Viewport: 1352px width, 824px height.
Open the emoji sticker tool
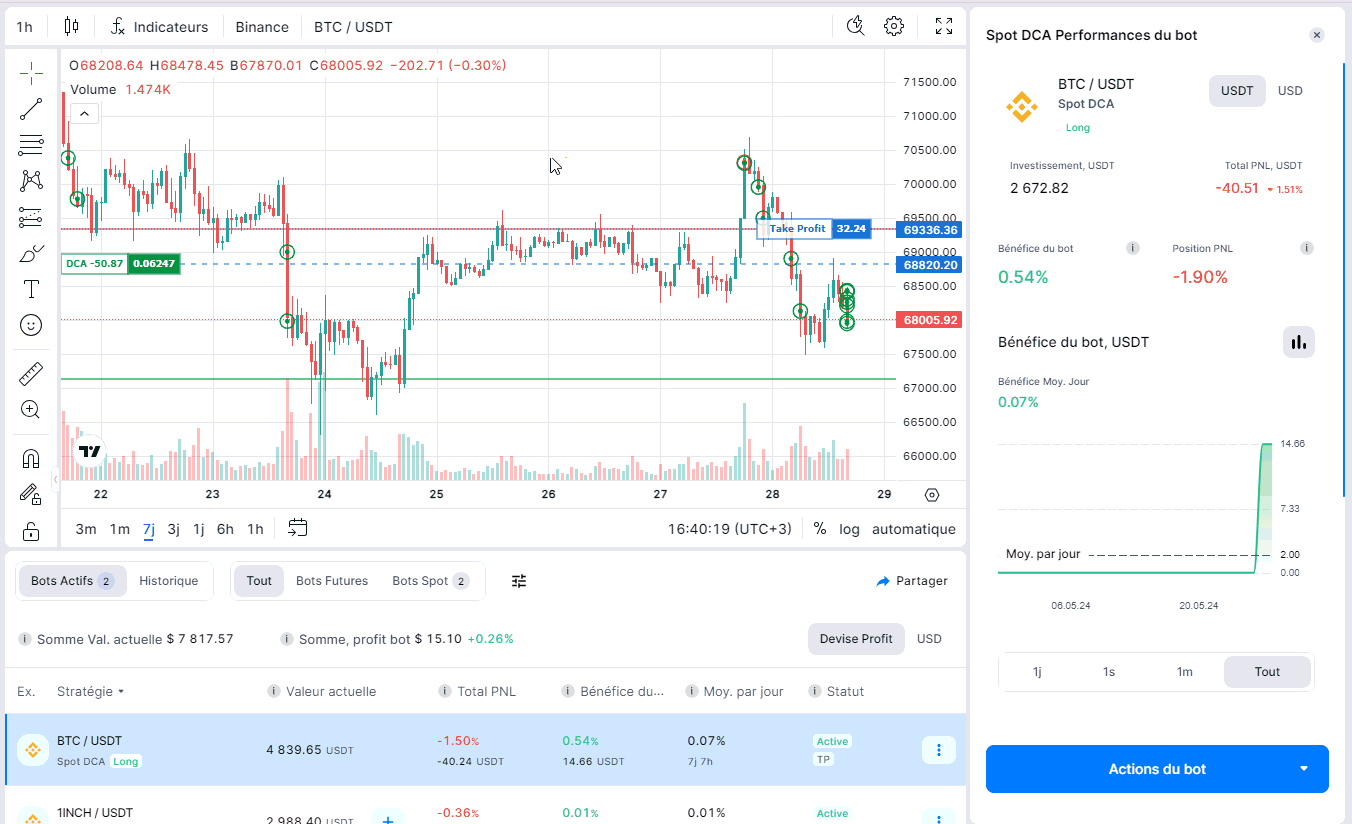pos(31,325)
